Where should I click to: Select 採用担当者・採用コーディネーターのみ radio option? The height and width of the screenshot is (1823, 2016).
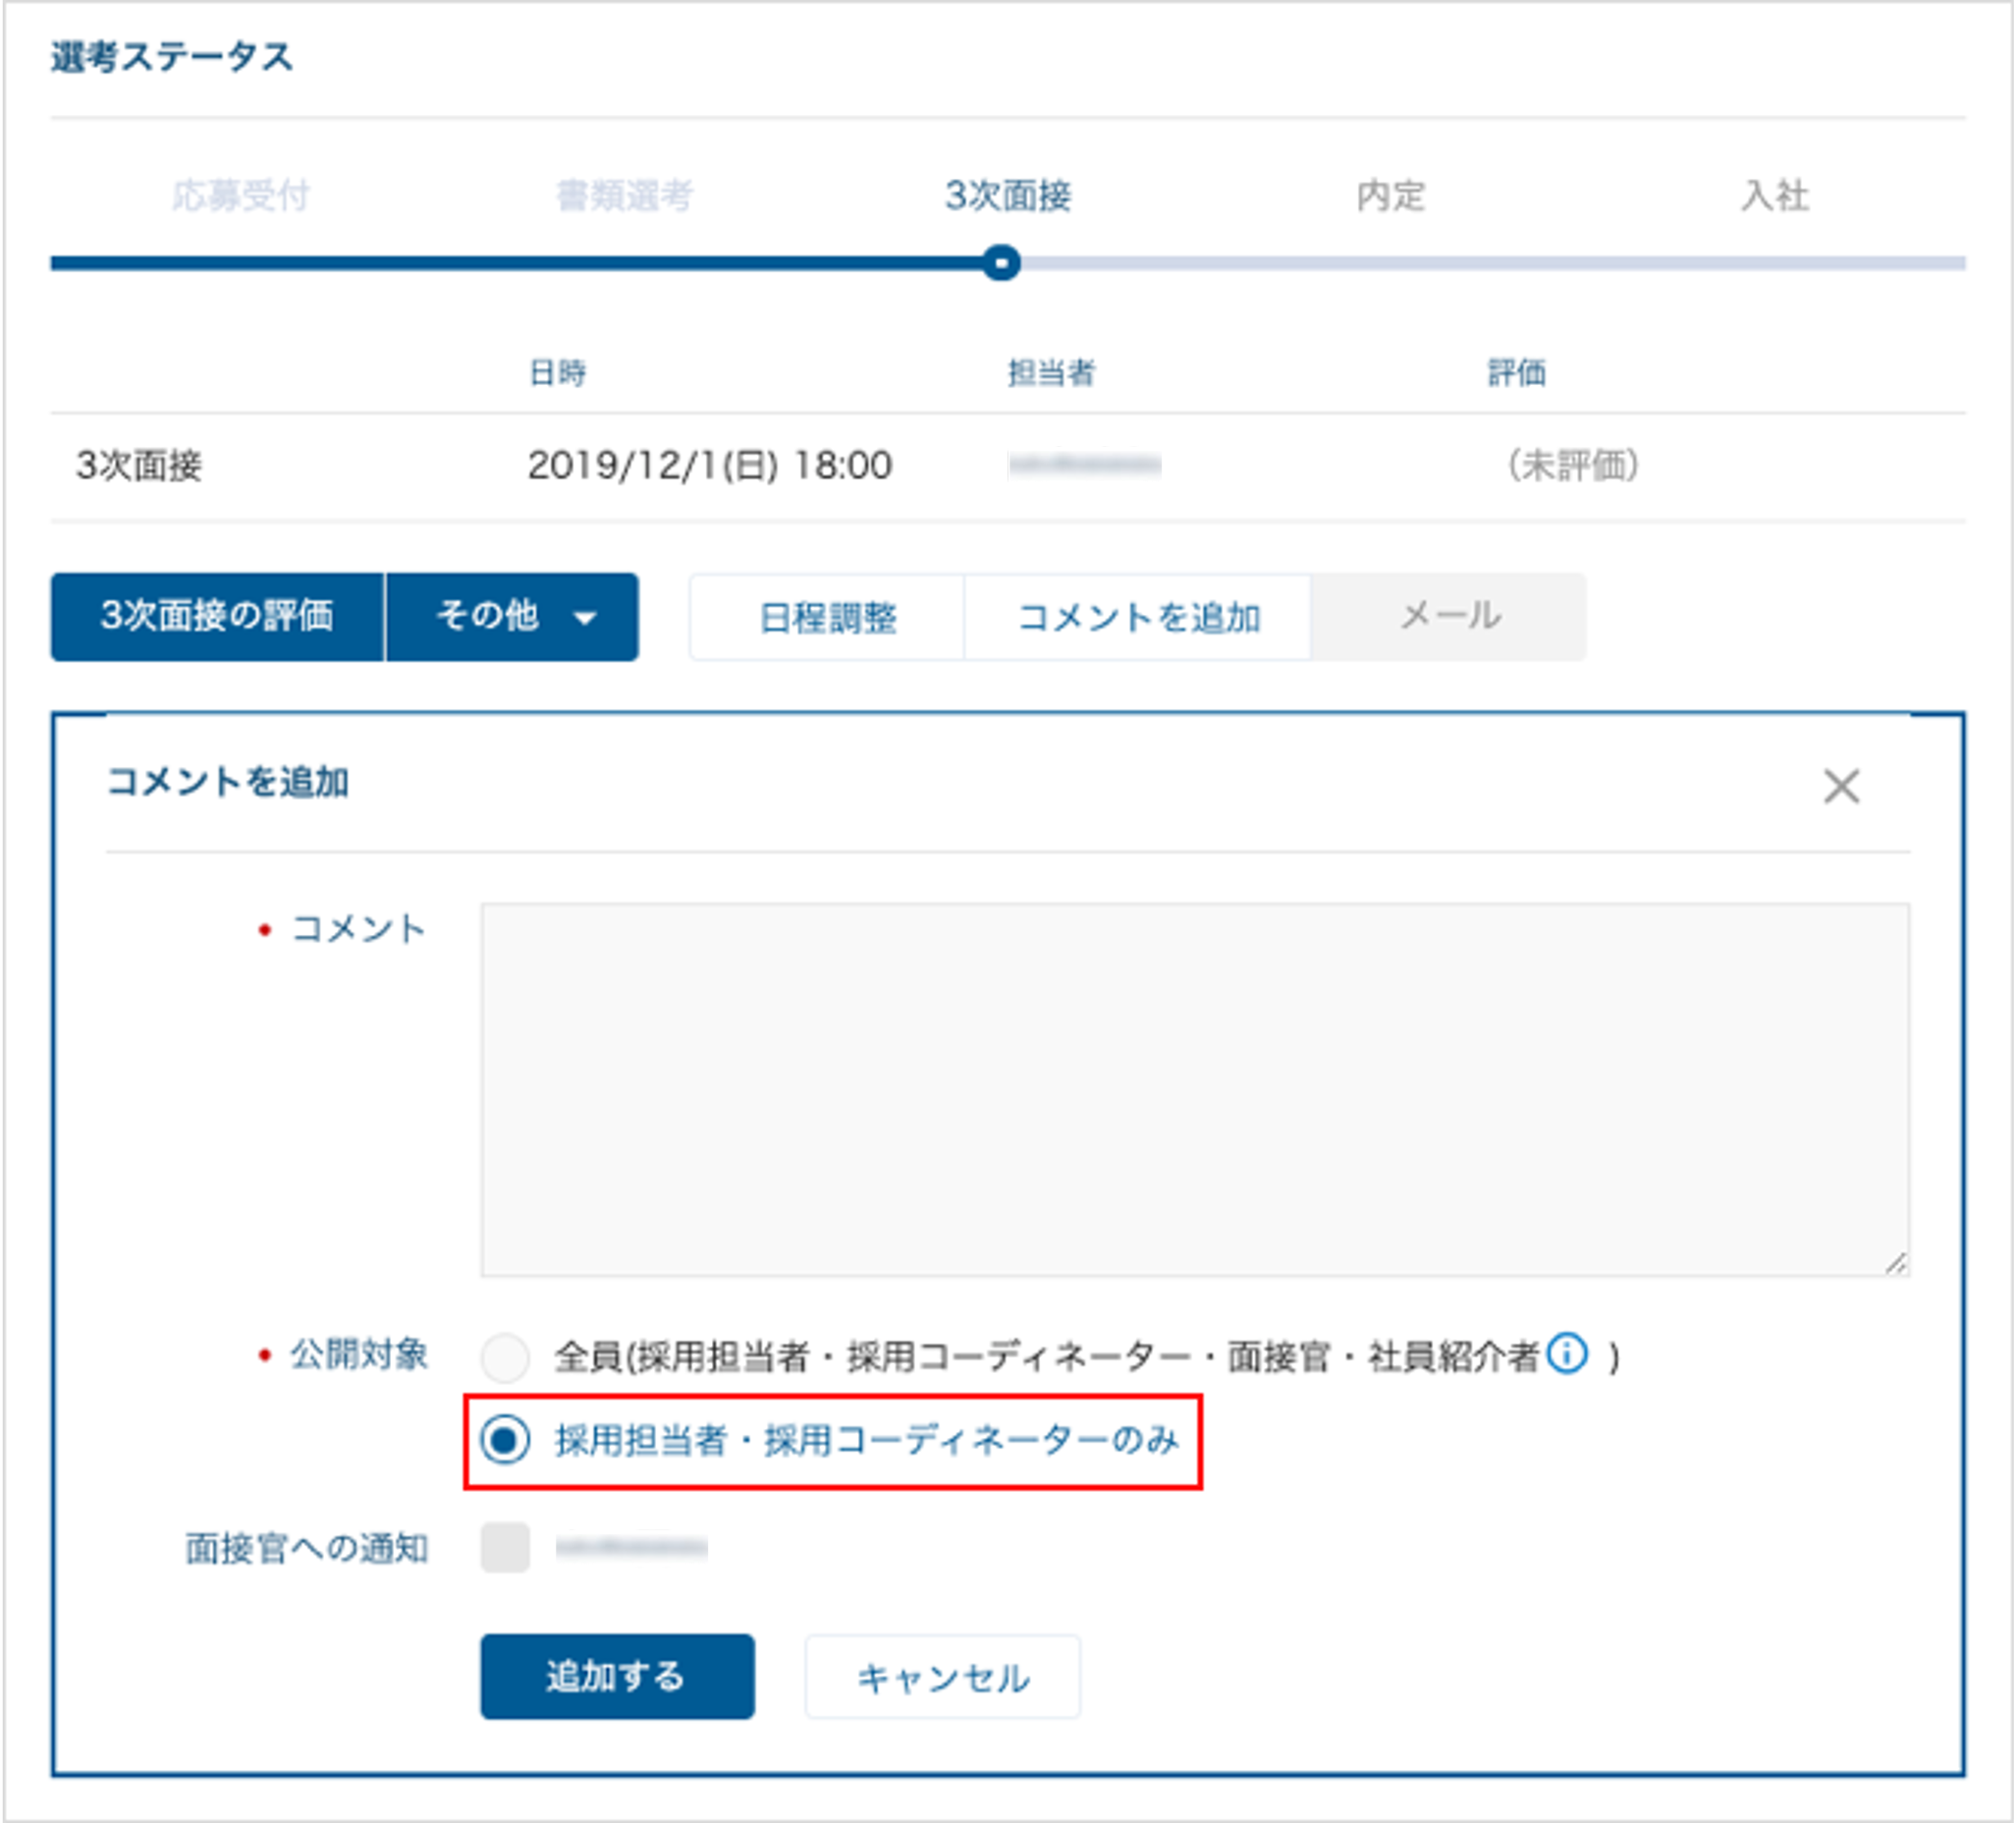click(505, 1440)
